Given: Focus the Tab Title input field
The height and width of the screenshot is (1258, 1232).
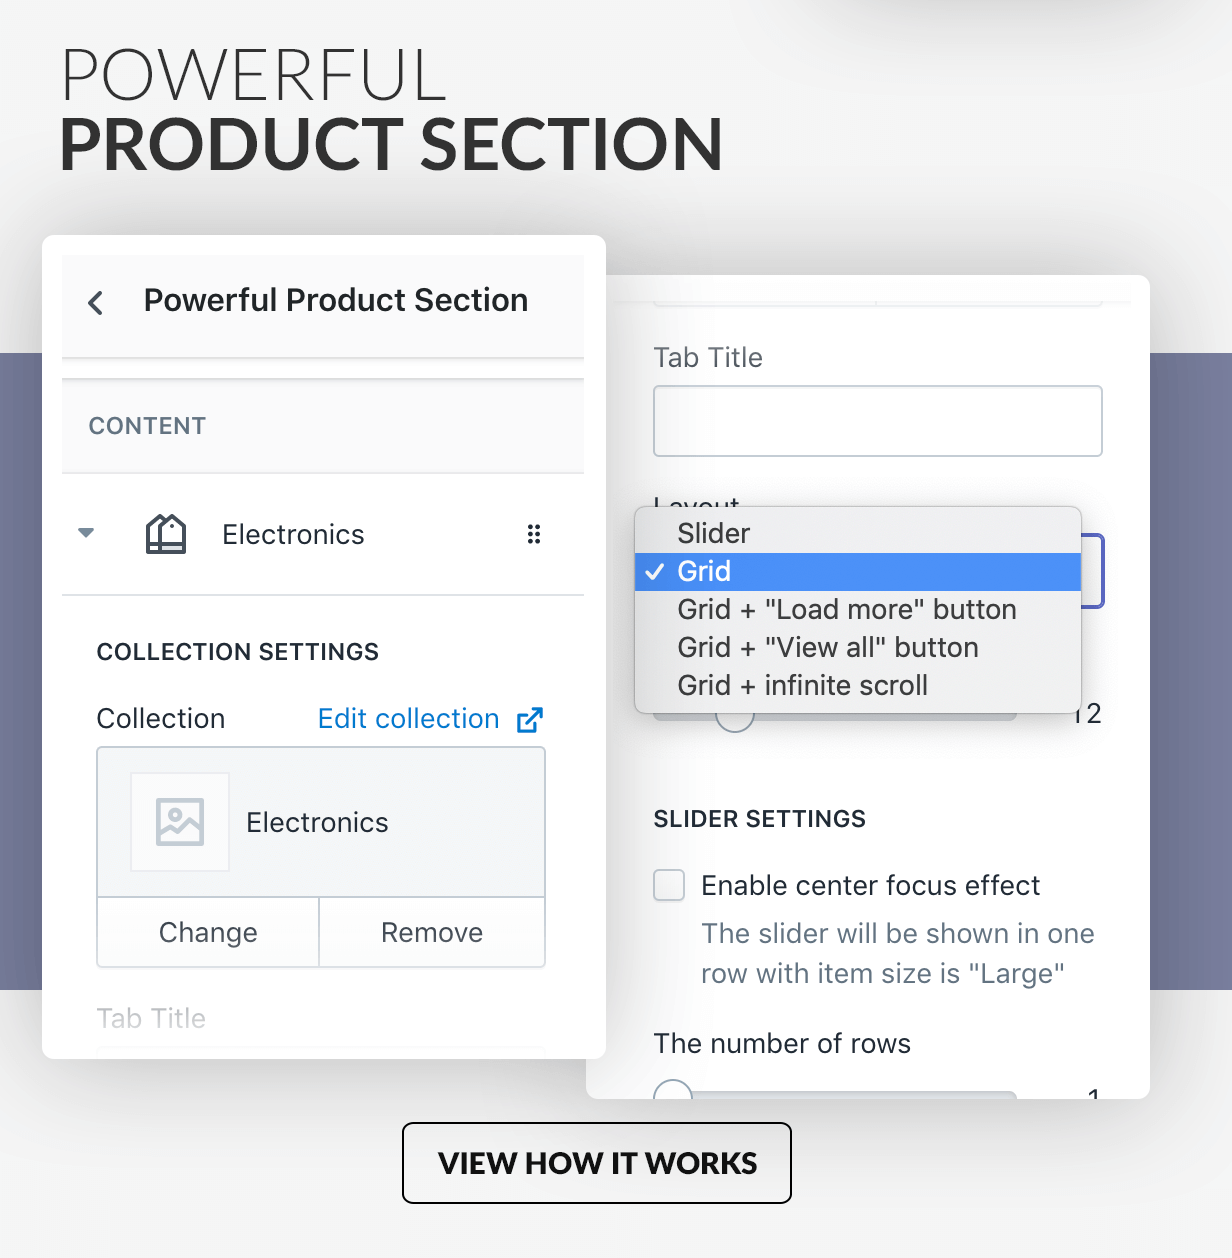Looking at the screenshot, I should click(x=878, y=421).
